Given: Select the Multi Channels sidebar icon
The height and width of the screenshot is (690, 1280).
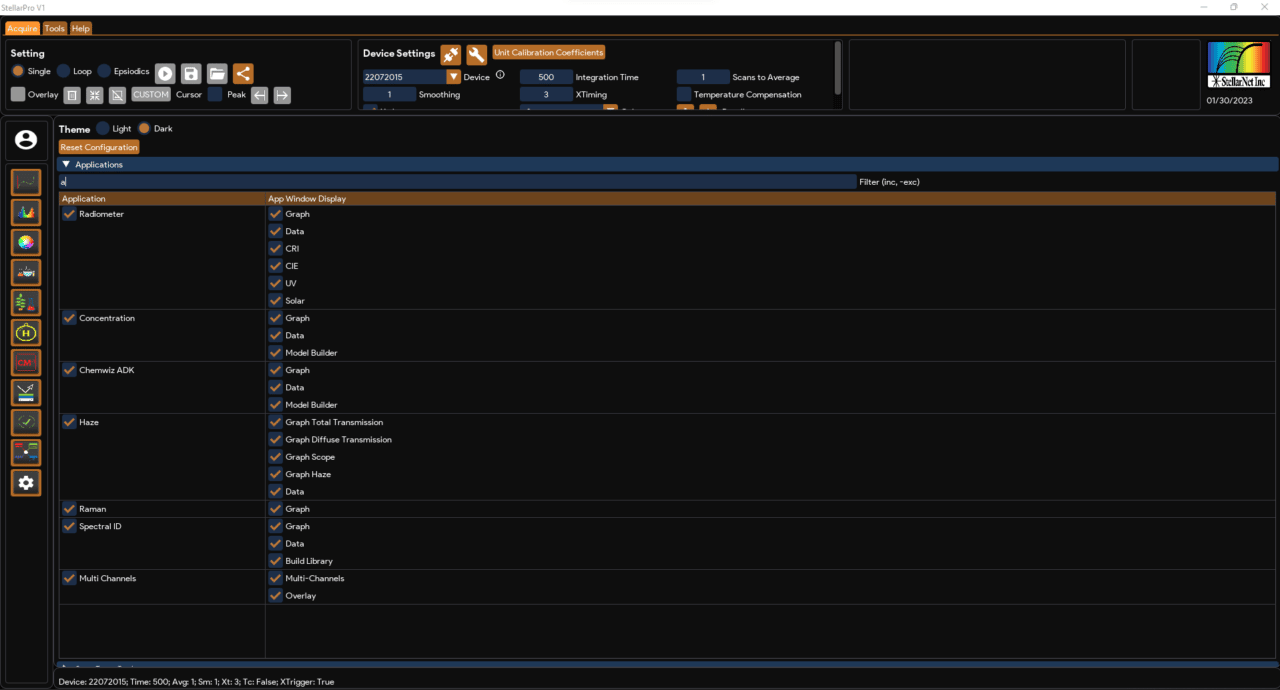Looking at the screenshot, I should point(25,451).
